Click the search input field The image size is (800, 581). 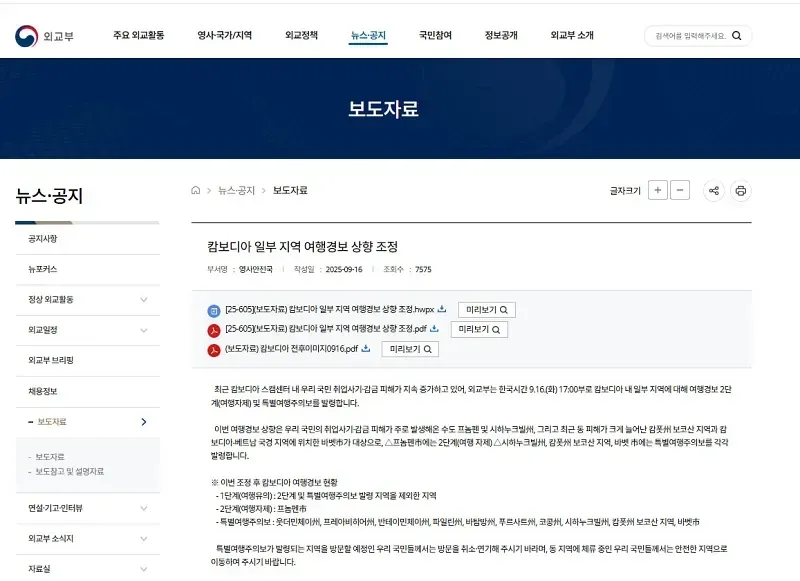[688, 36]
